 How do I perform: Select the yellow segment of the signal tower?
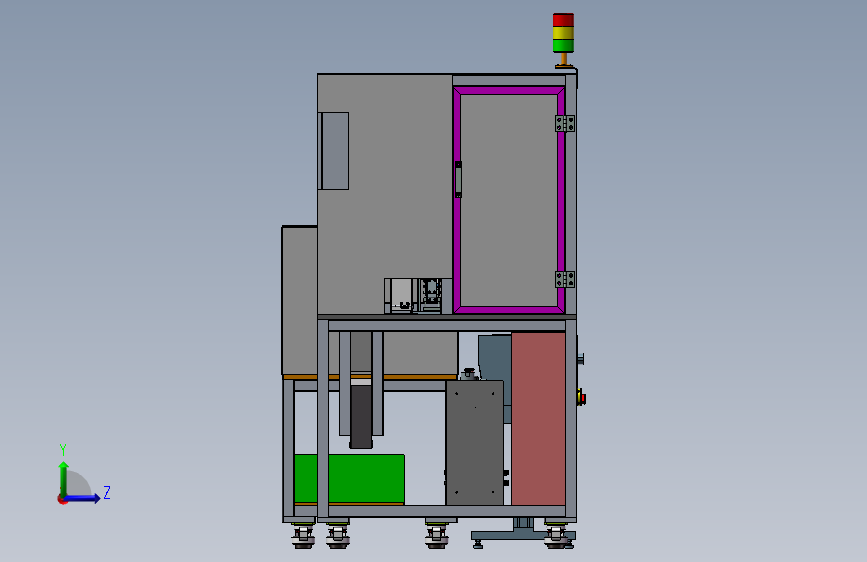563,33
